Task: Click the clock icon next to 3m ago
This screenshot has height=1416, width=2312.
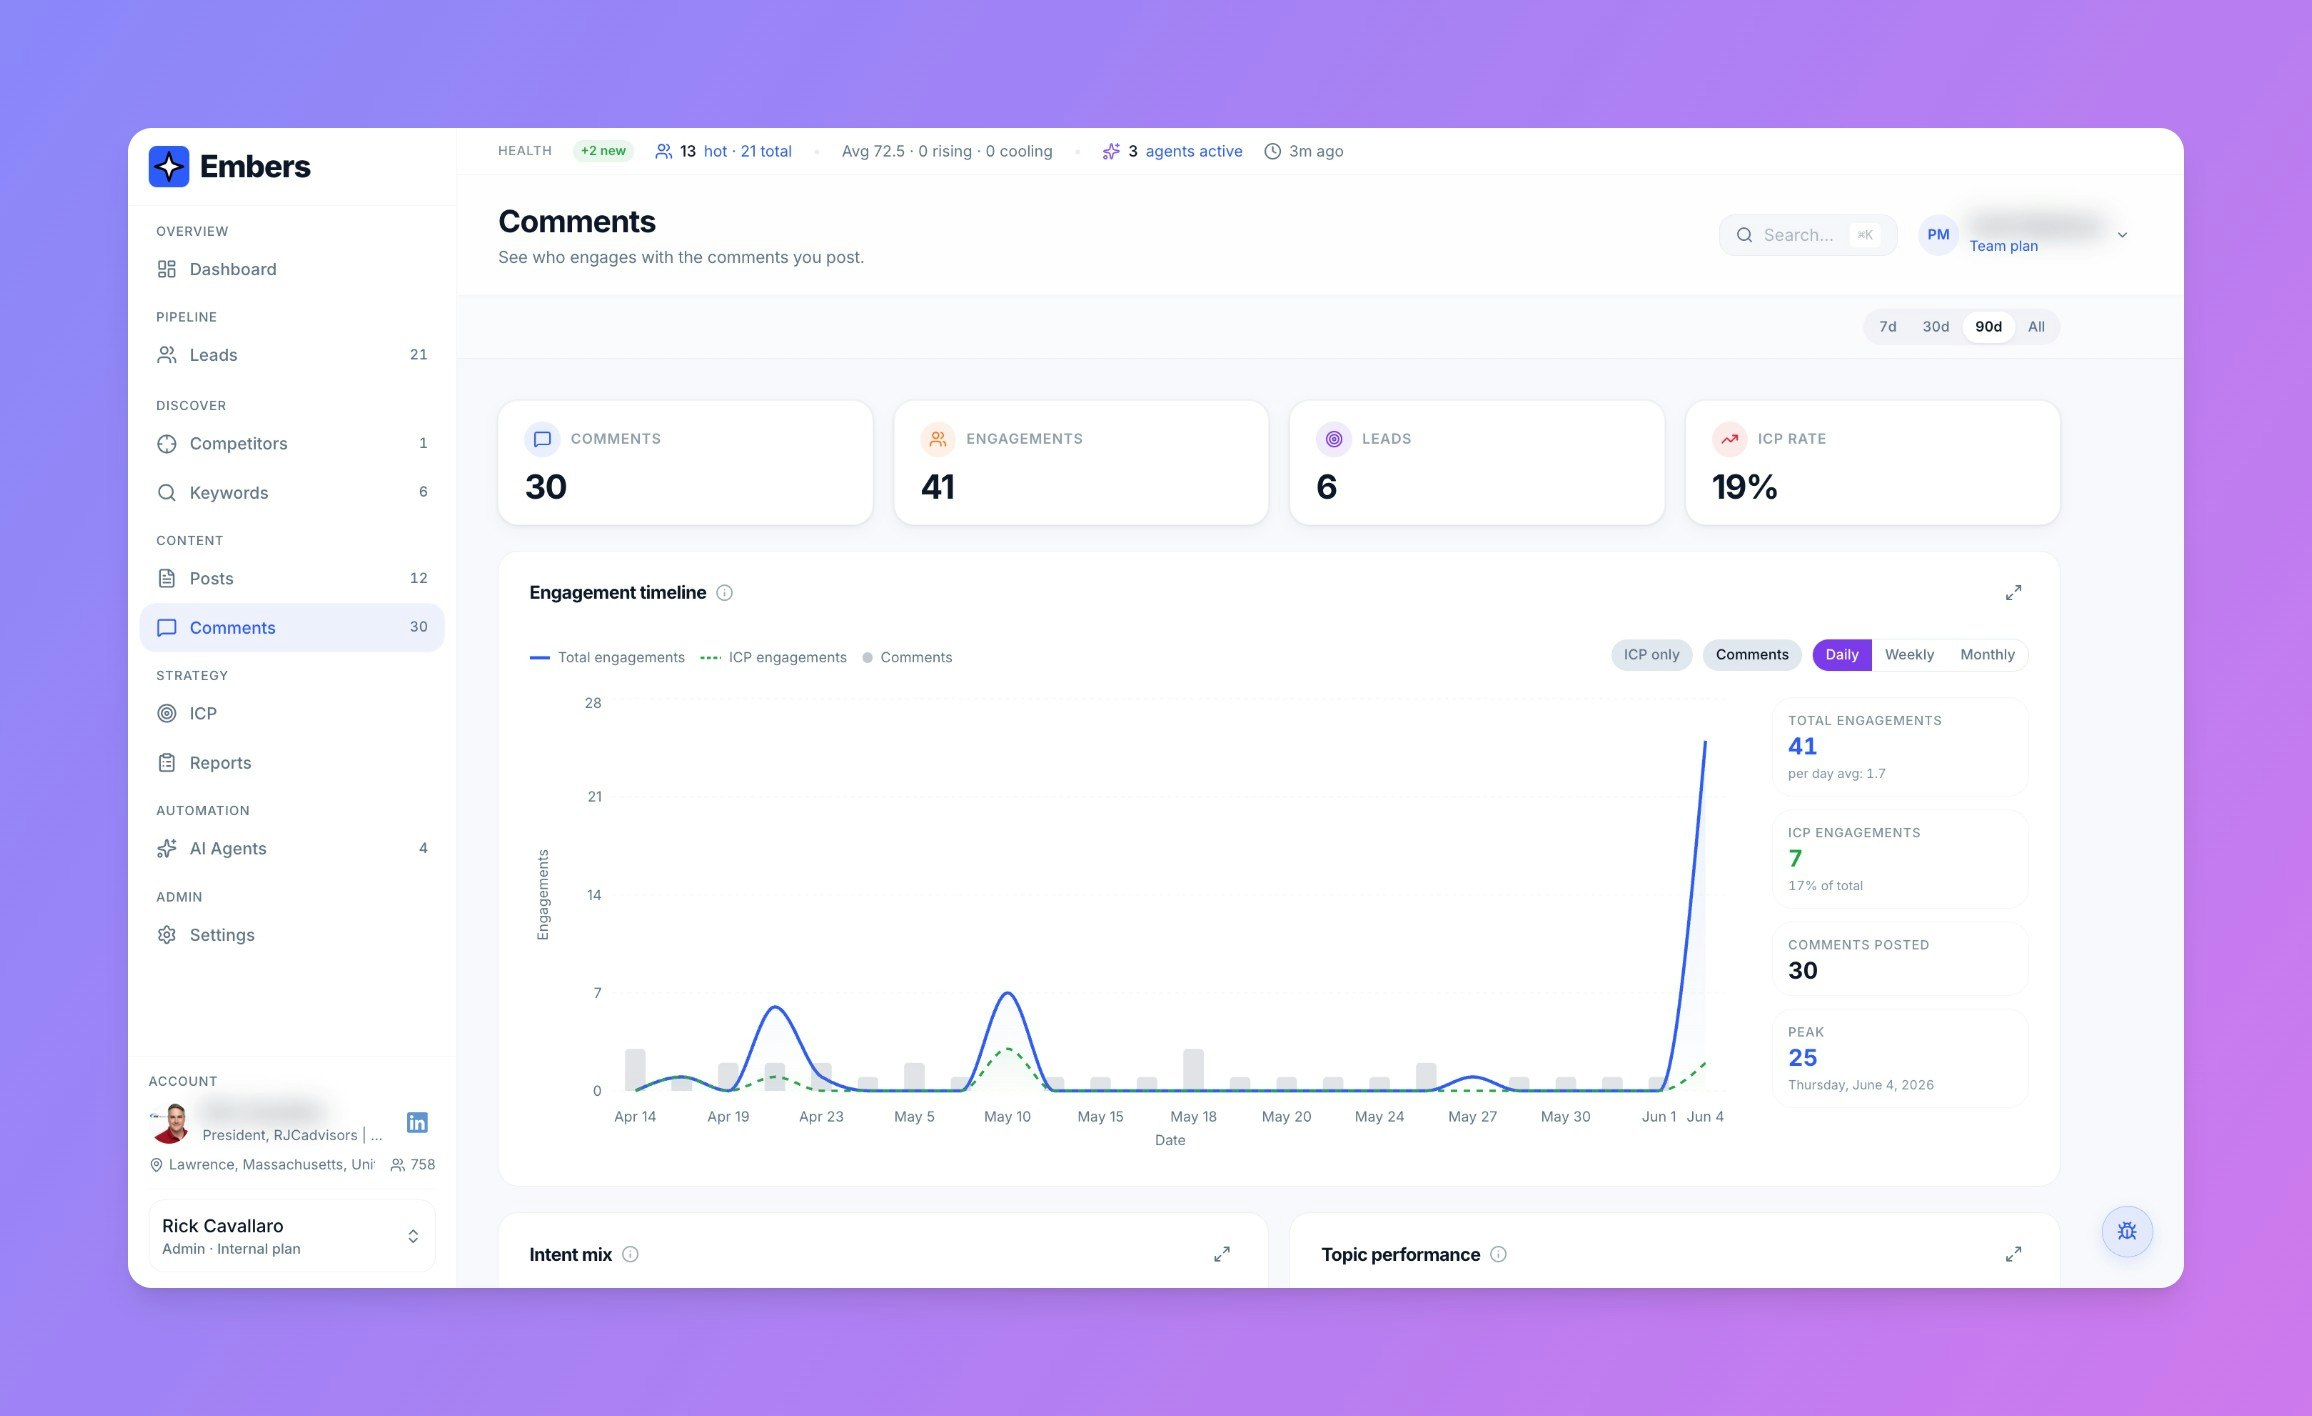Action: (1272, 151)
